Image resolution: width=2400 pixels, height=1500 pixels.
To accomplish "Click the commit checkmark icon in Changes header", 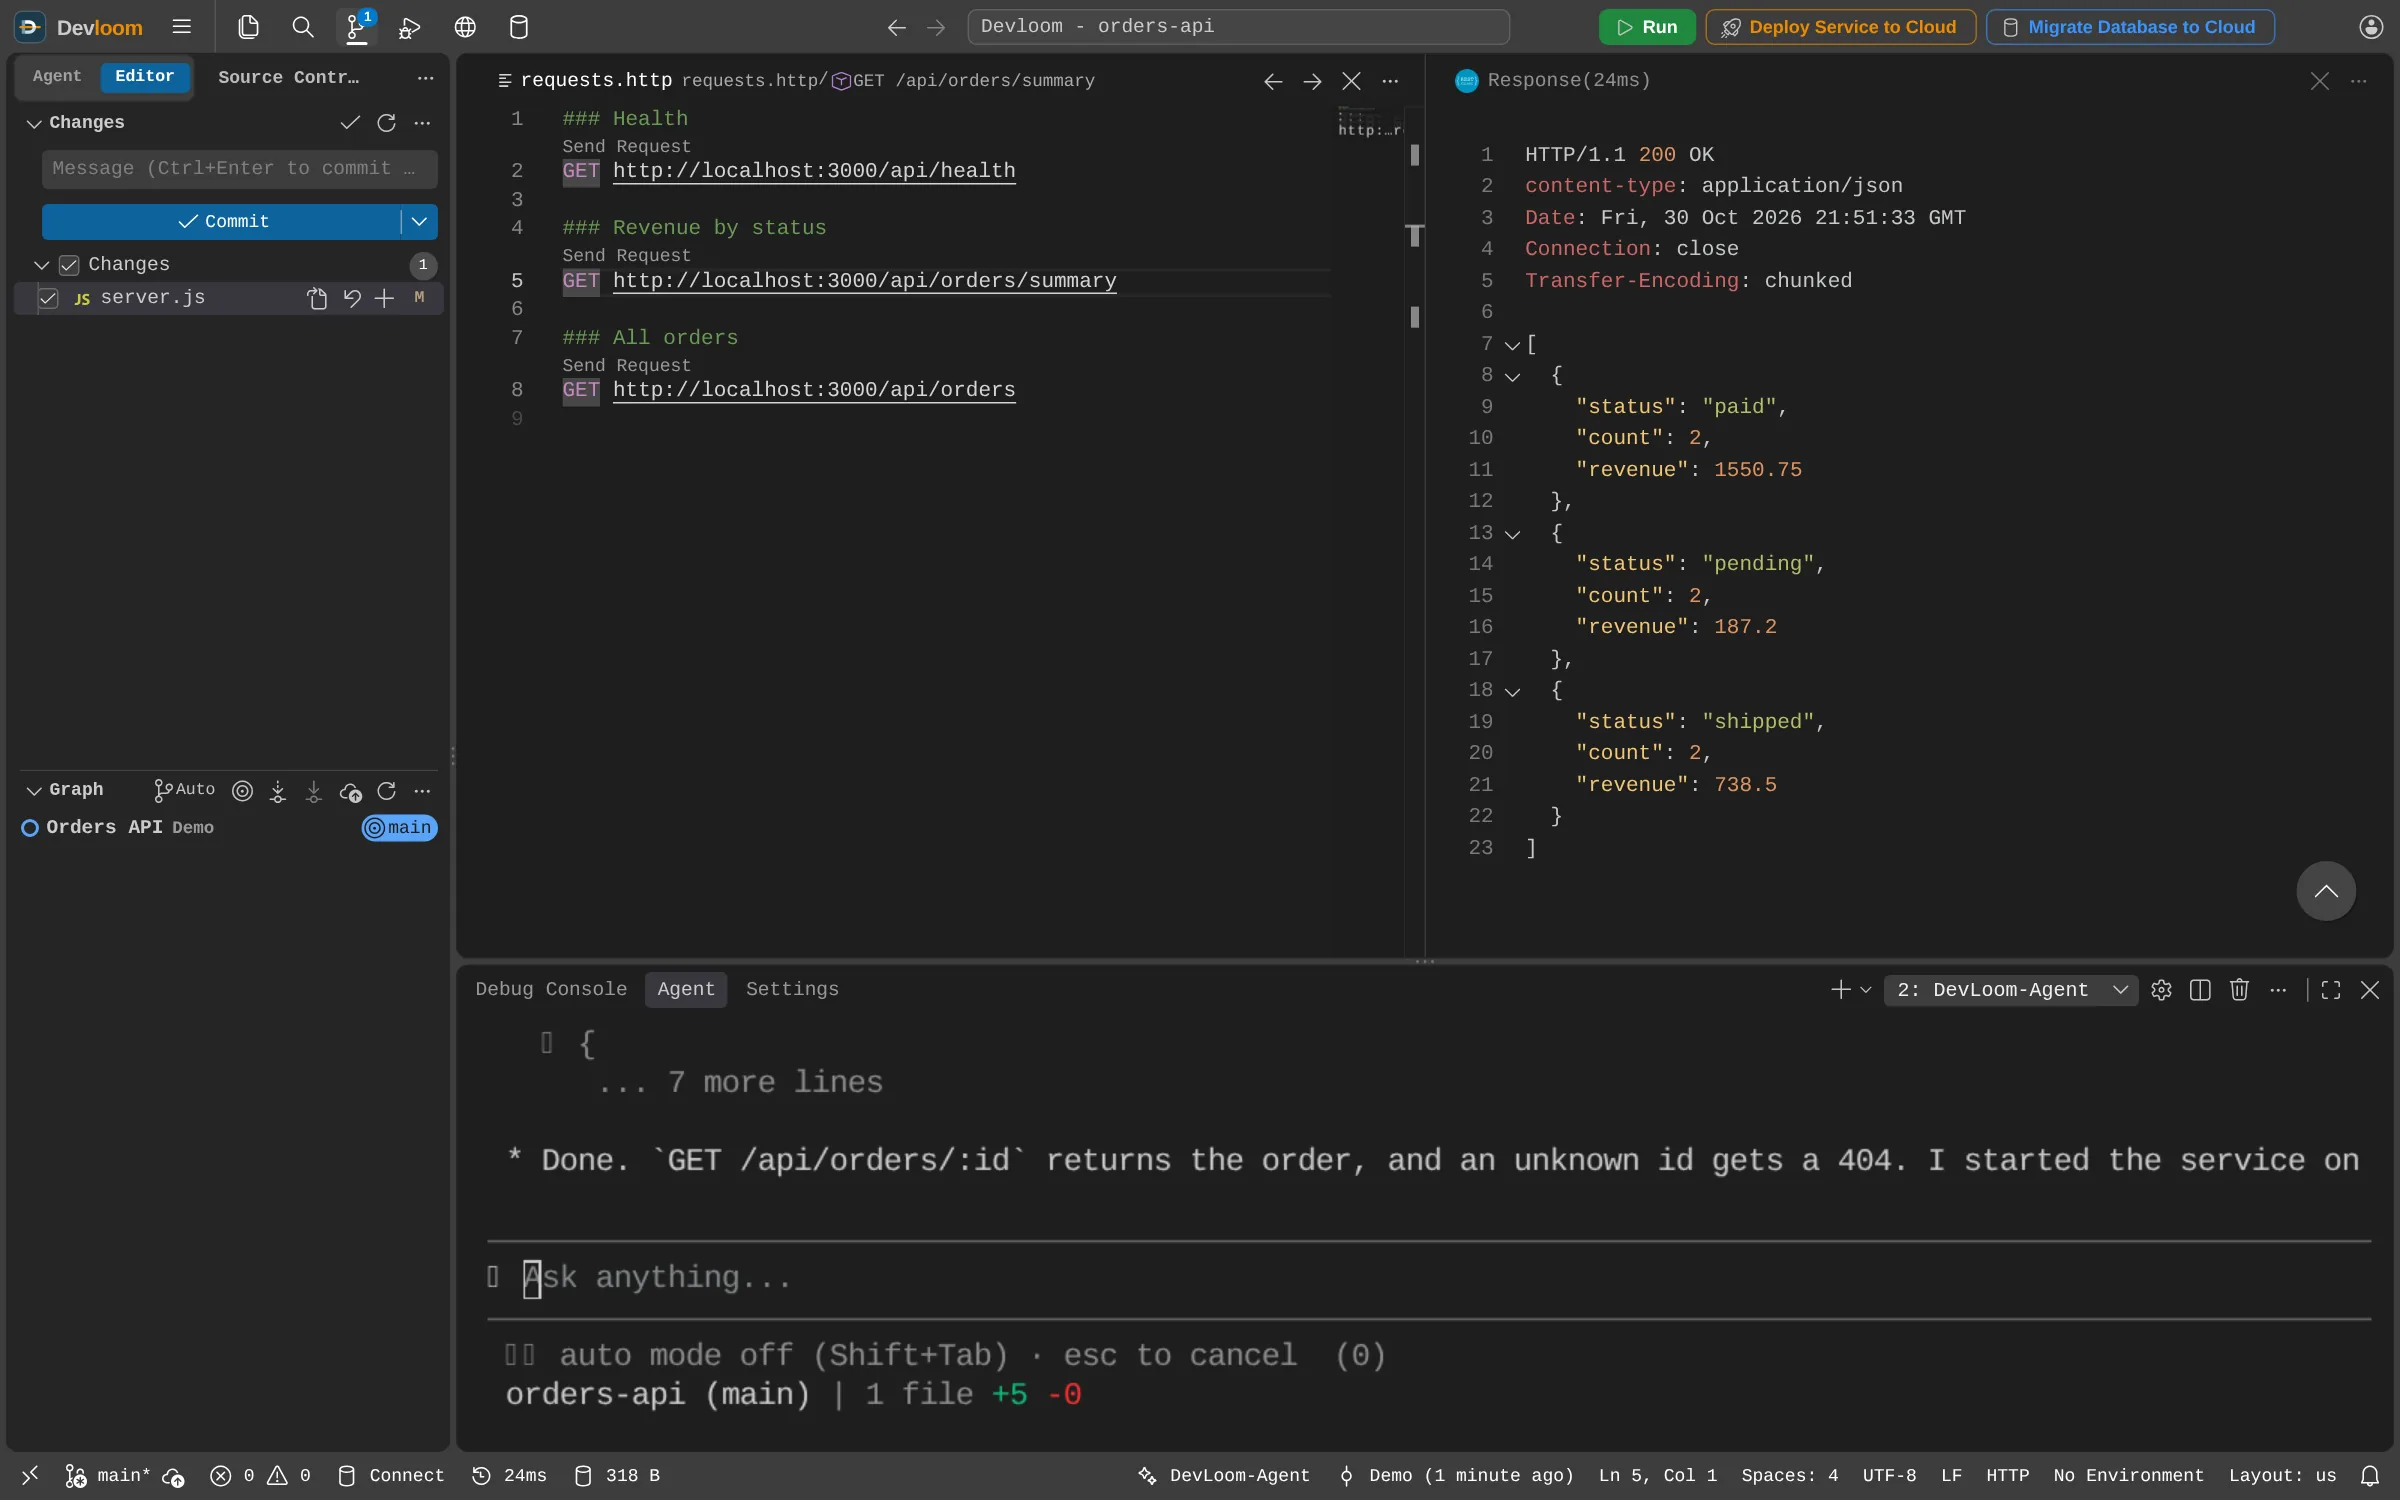I will [x=349, y=122].
